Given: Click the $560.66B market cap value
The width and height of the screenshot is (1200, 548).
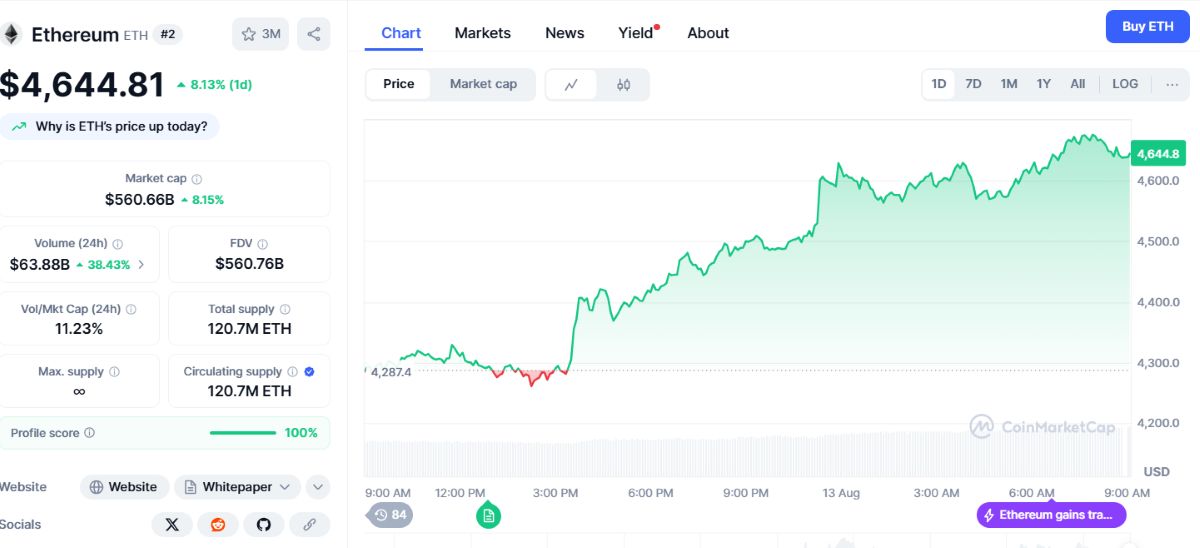Looking at the screenshot, I should [x=140, y=199].
